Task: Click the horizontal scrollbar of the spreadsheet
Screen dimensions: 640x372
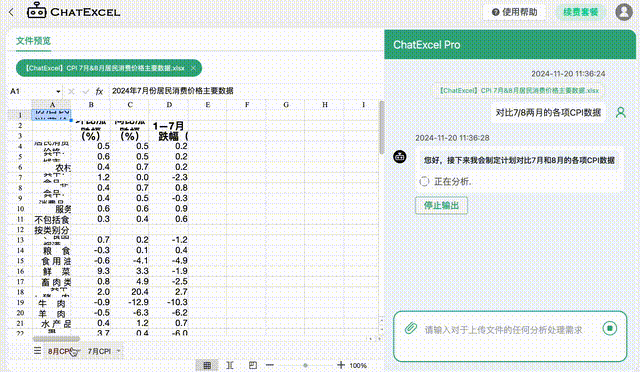Action: 56,339
